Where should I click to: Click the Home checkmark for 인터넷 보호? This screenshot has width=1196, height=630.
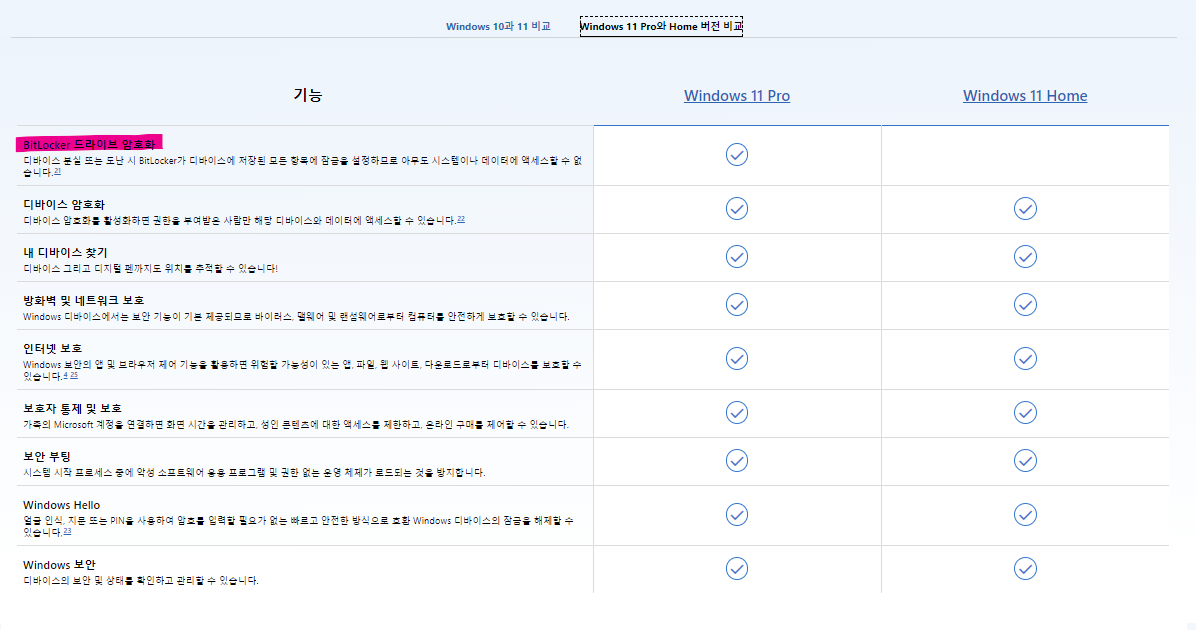(x=1025, y=358)
